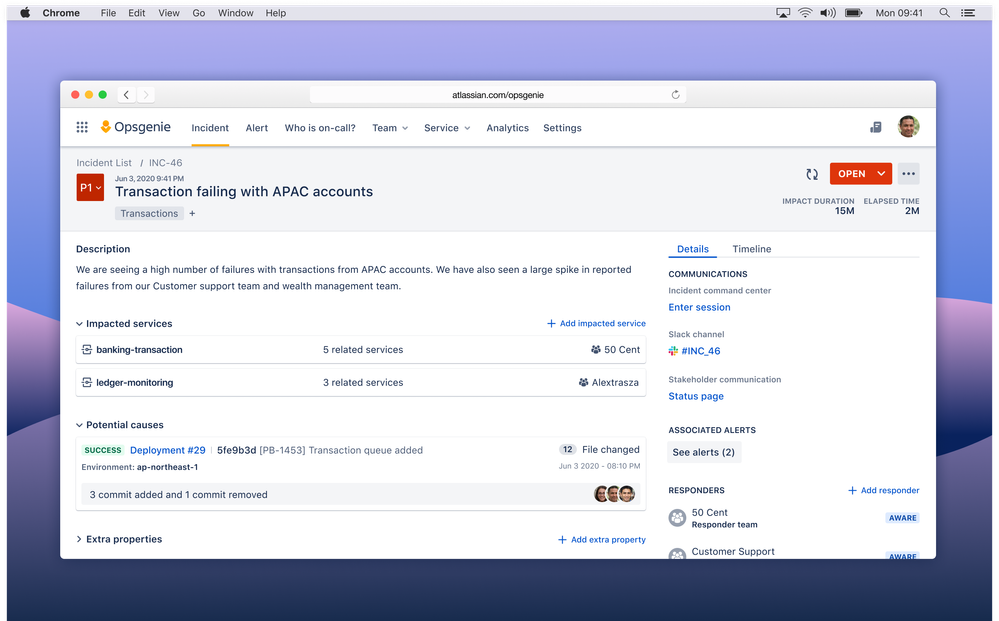999x621 pixels.
Task: Click the committer avatars in Deployment #29
Action: (614, 494)
